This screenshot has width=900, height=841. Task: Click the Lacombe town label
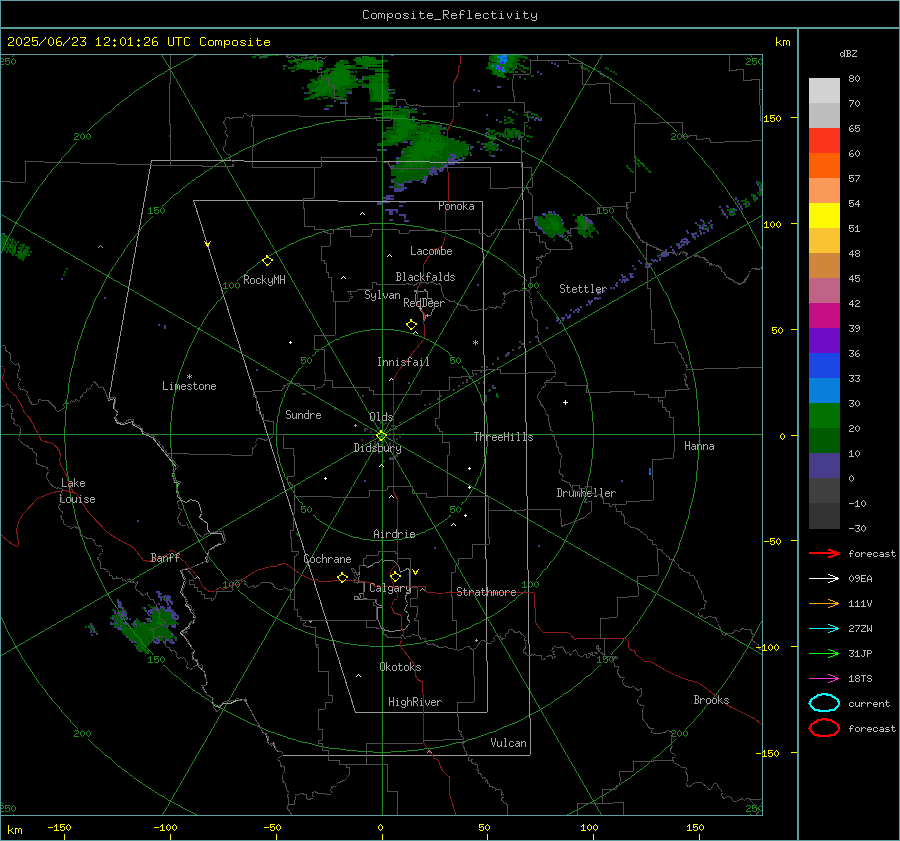[431, 251]
